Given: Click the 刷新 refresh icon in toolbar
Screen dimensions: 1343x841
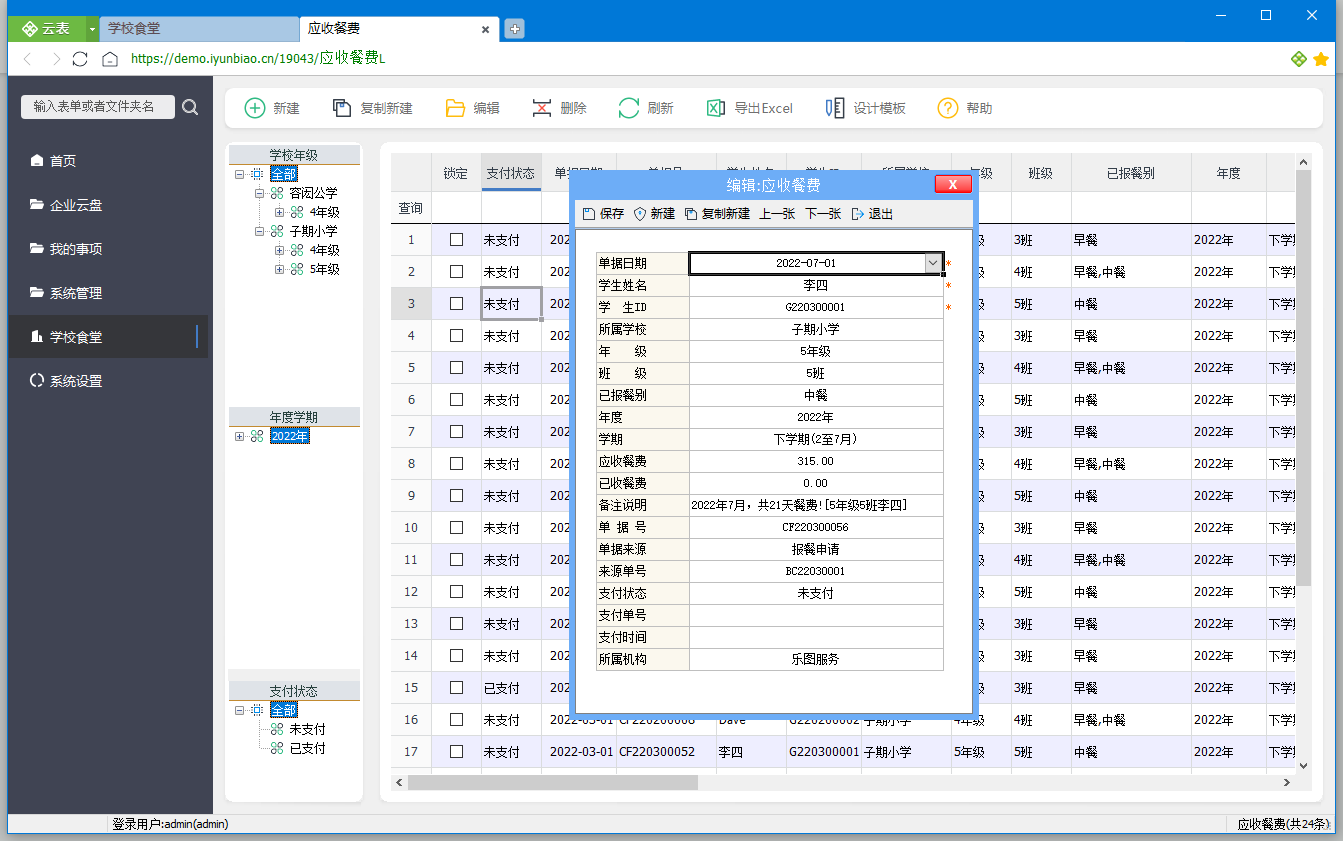Looking at the screenshot, I should [629, 108].
